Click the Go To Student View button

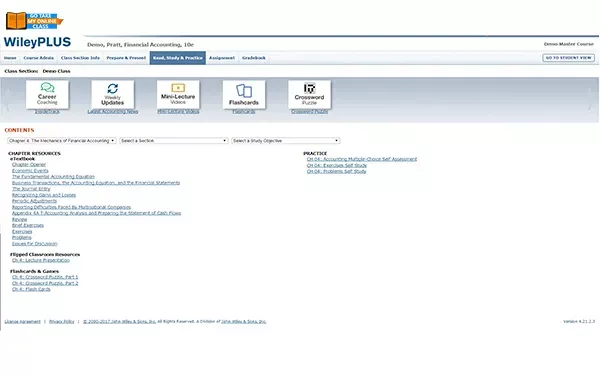pyautogui.click(x=568, y=58)
